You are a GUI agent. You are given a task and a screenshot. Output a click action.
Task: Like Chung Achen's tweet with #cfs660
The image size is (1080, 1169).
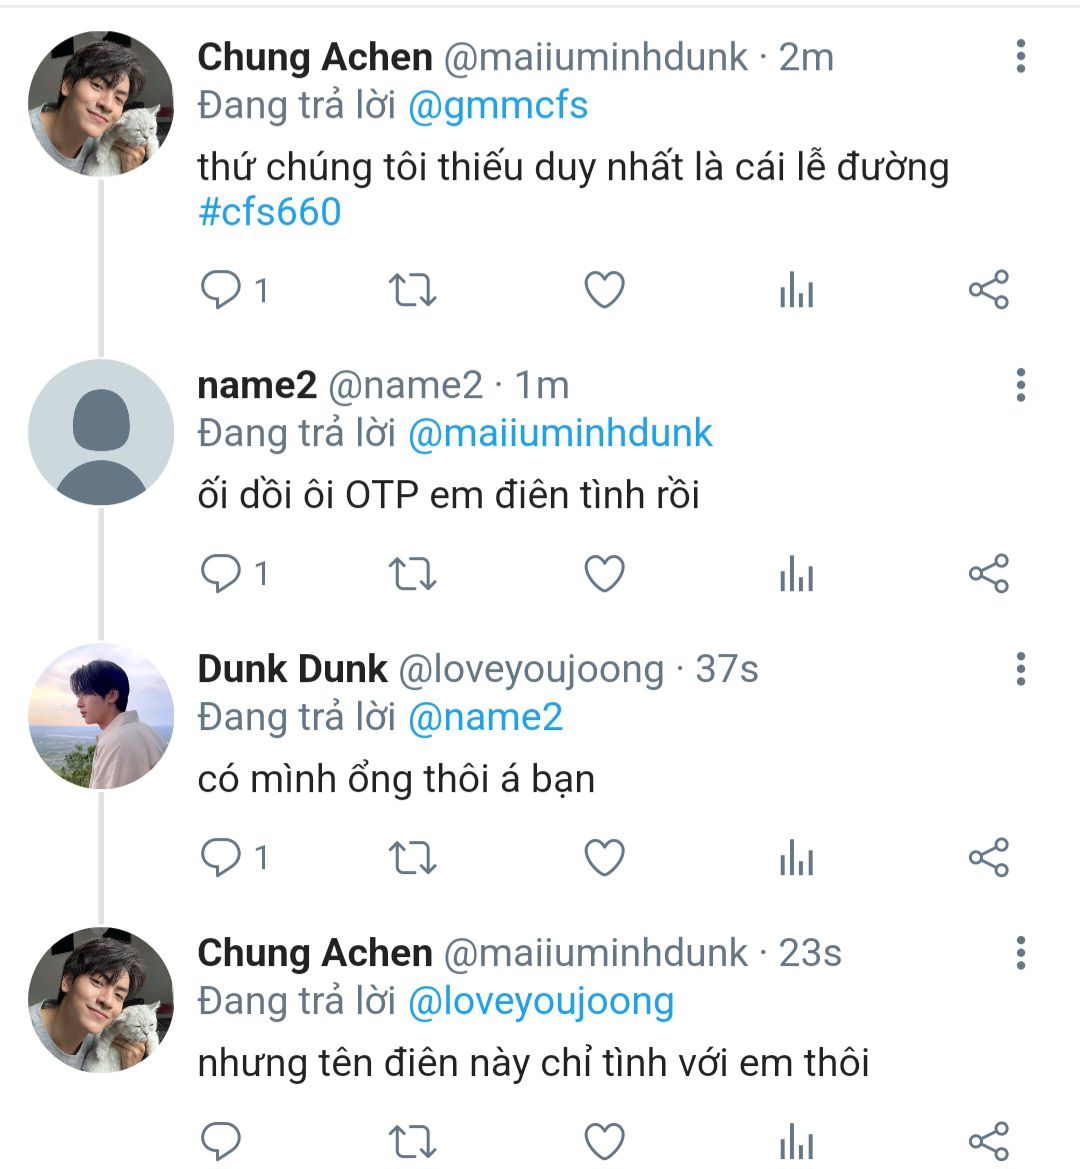tap(604, 291)
